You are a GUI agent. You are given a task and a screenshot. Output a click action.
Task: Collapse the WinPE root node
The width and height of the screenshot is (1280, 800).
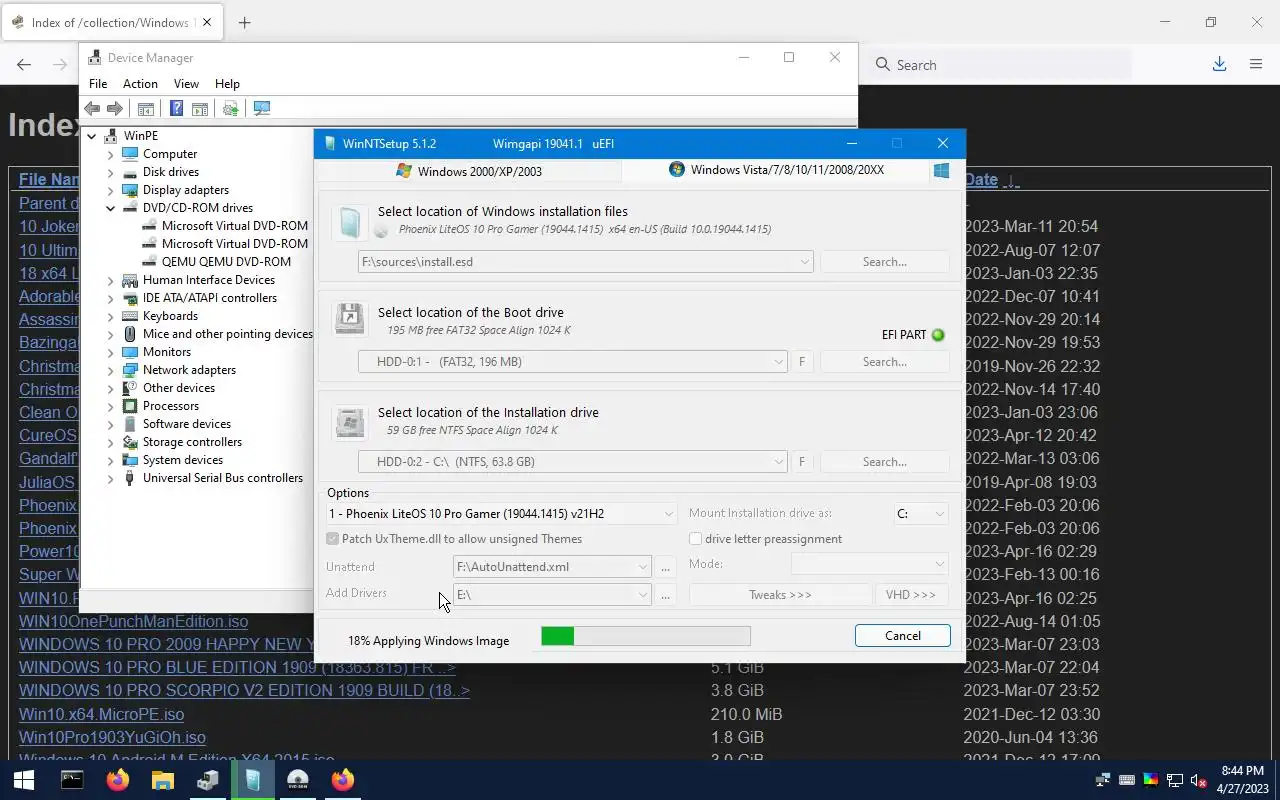coord(91,136)
